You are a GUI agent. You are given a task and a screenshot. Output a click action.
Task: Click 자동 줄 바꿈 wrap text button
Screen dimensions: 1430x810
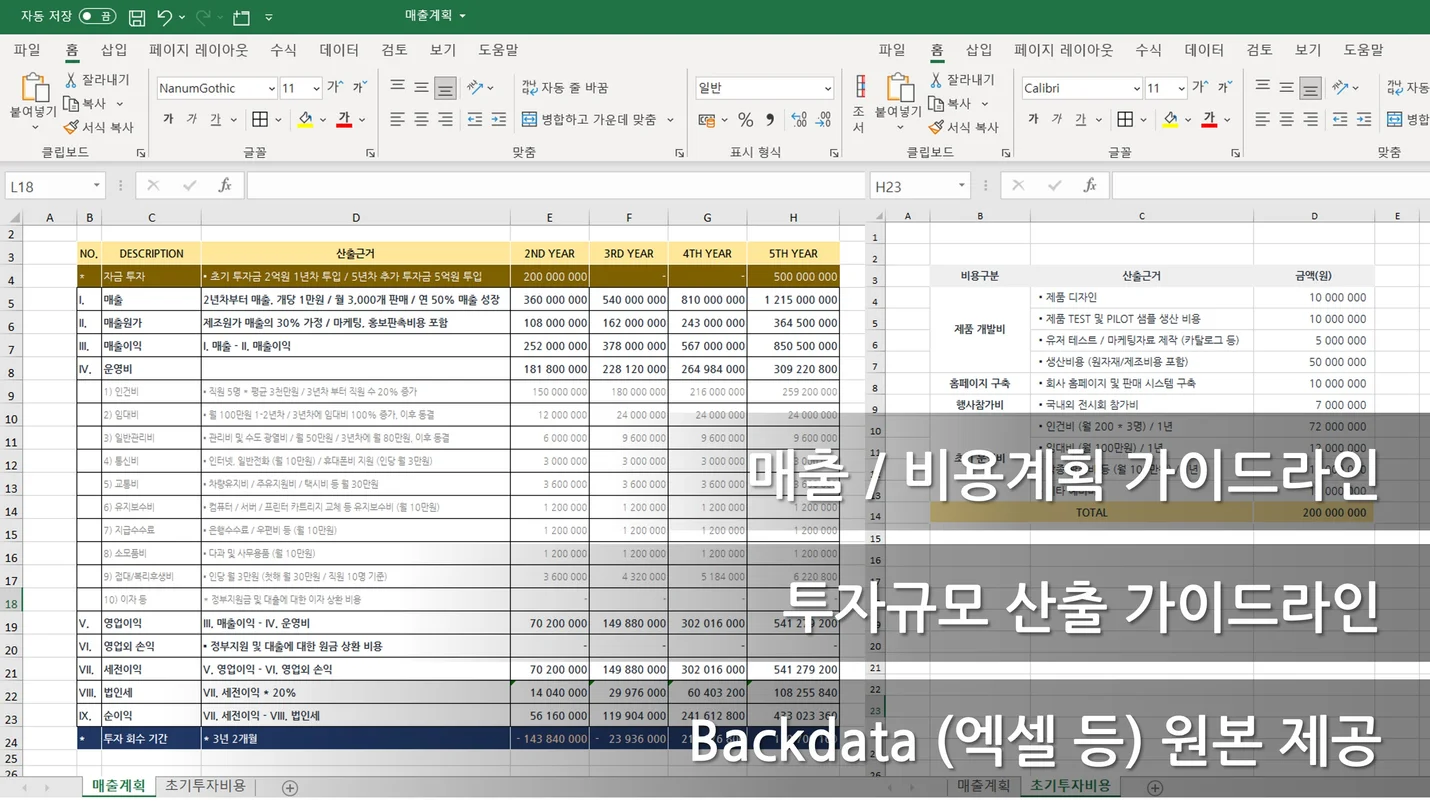pos(565,88)
